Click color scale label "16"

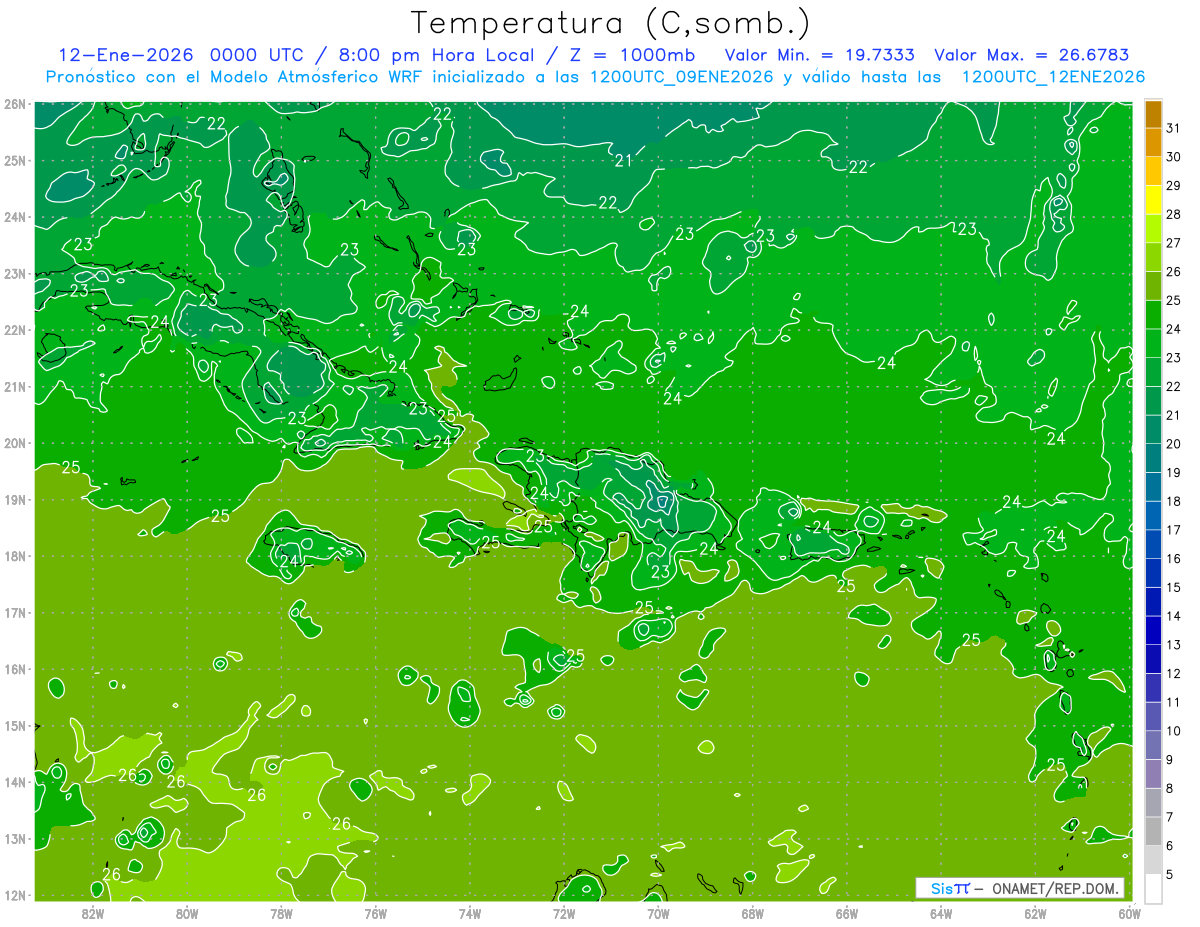(1174, 559)
